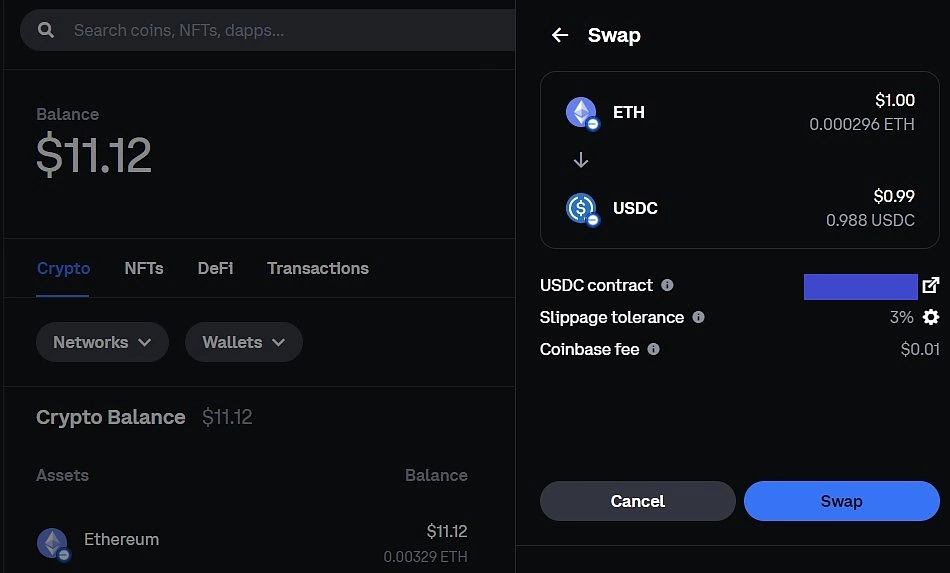
Task: Confirm with the blue Swap button
Action: pos(842,501)
